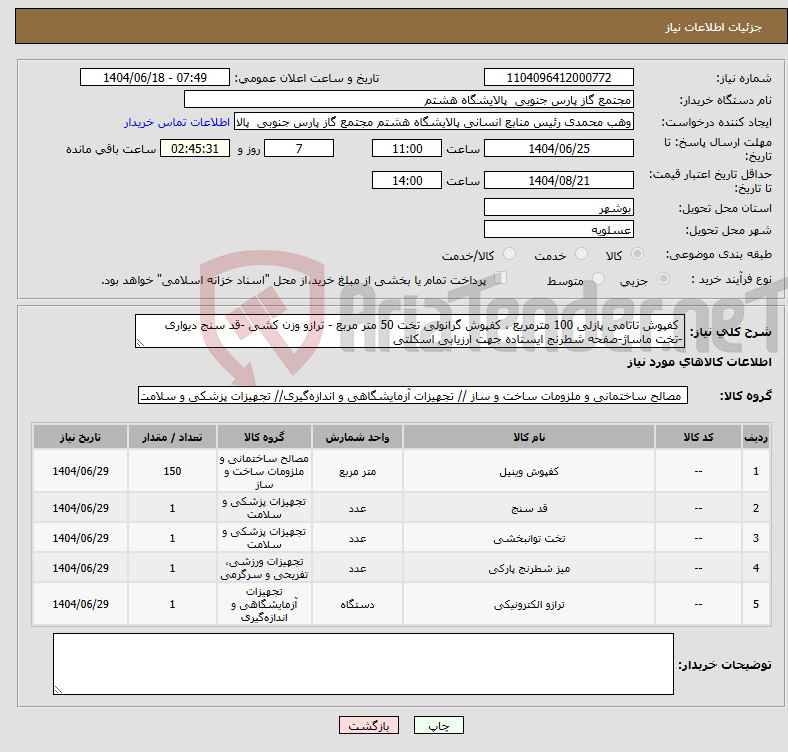Viewport: 788px width, 752px height.
Task: Click the مصالح ساختمانی group cell in row 1
Action: point(264,471)
